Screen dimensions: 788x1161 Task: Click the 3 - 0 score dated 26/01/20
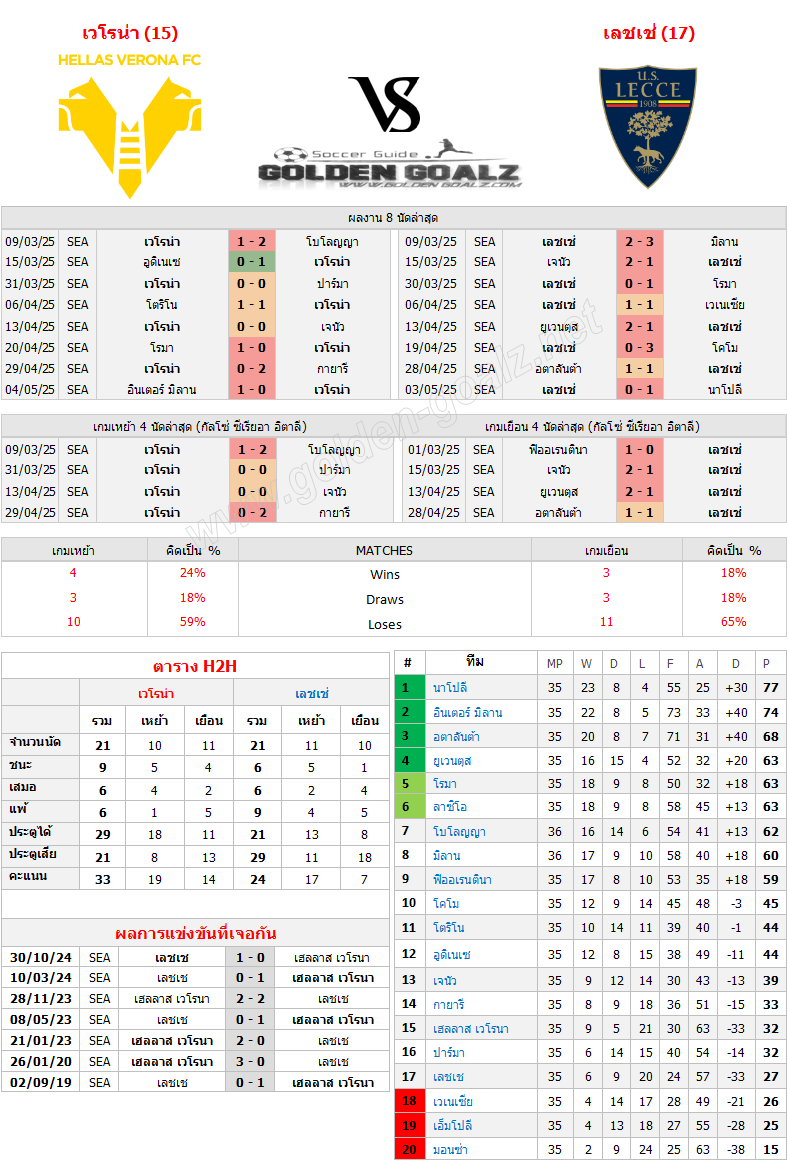pos(250,1061)
